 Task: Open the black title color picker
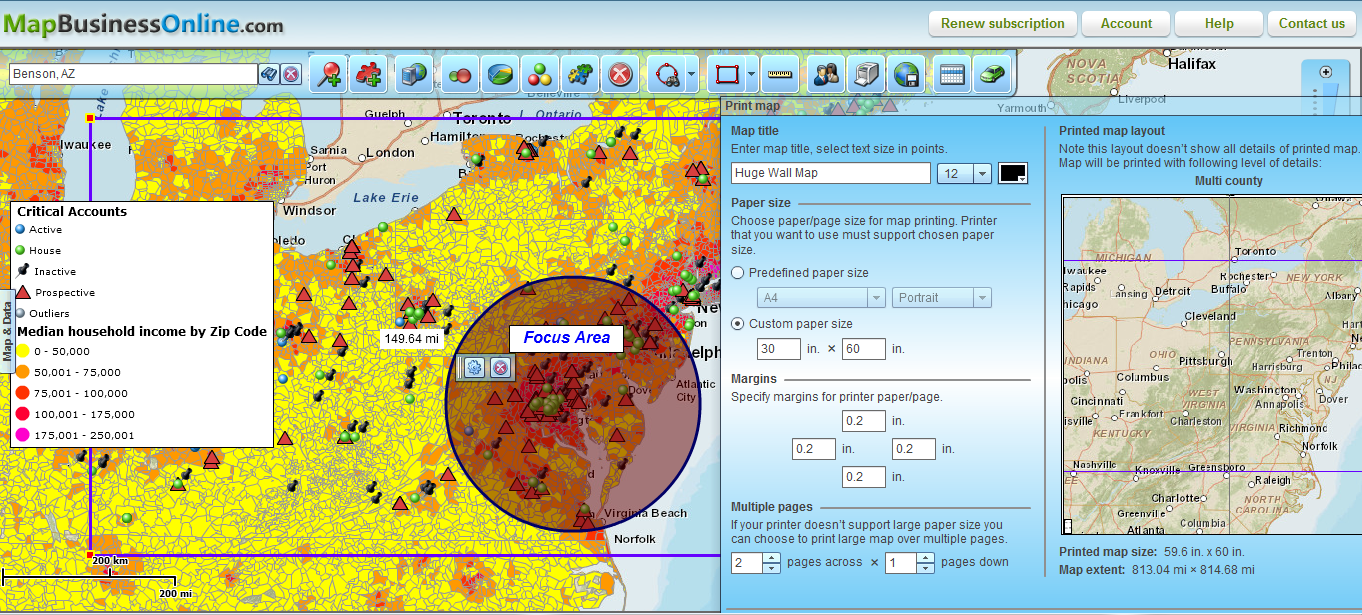pos(1013,173)
